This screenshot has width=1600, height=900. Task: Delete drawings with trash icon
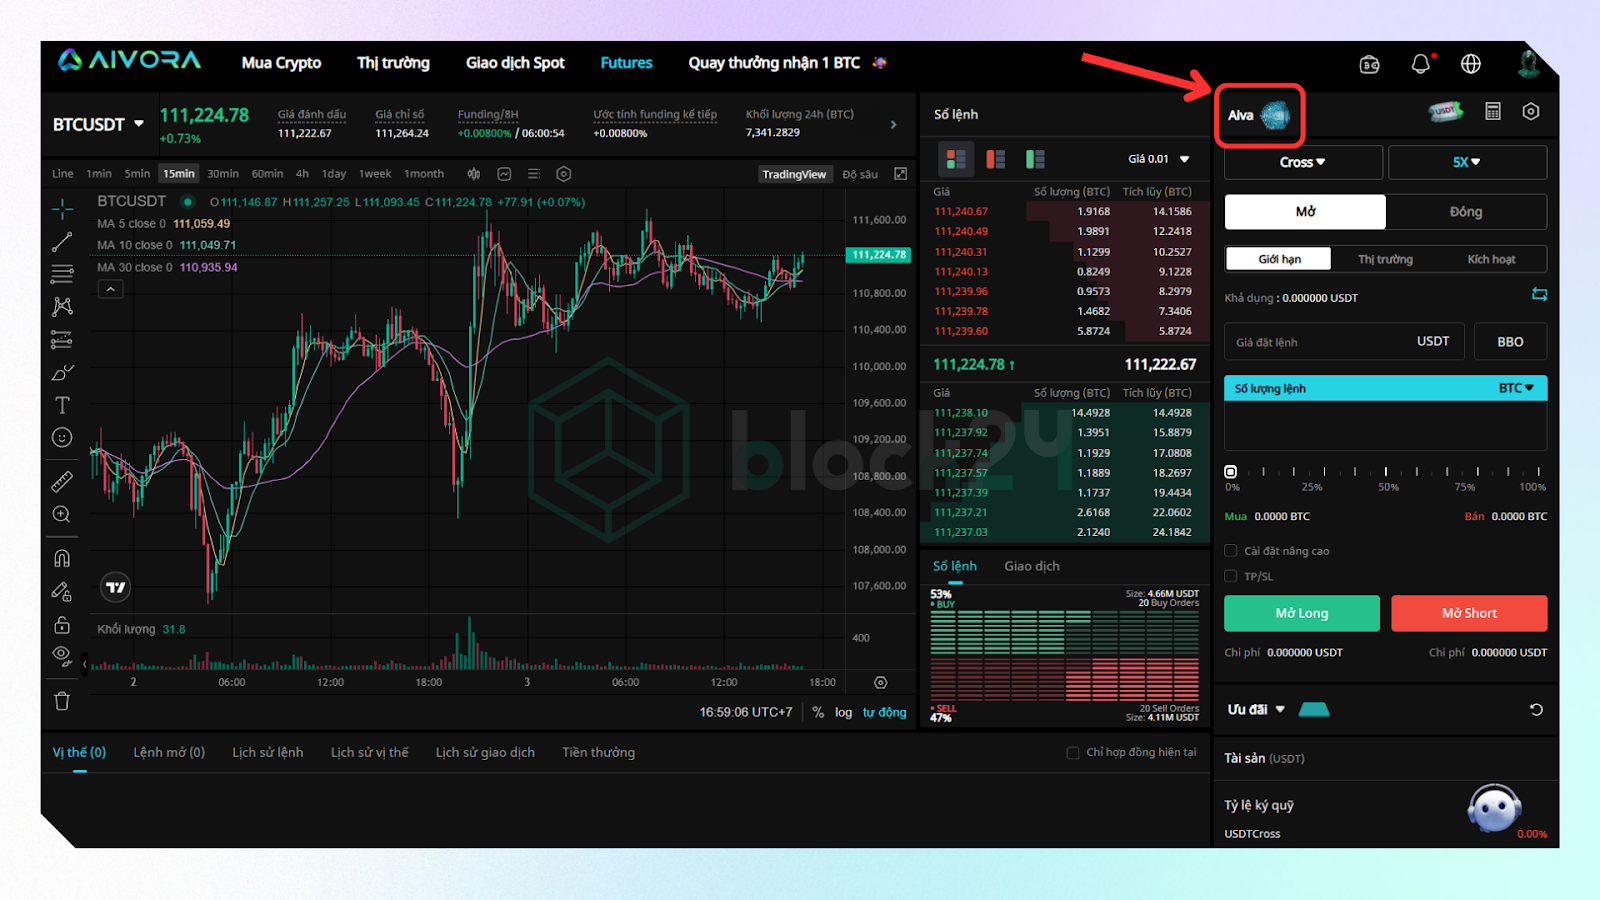(62, 701)
